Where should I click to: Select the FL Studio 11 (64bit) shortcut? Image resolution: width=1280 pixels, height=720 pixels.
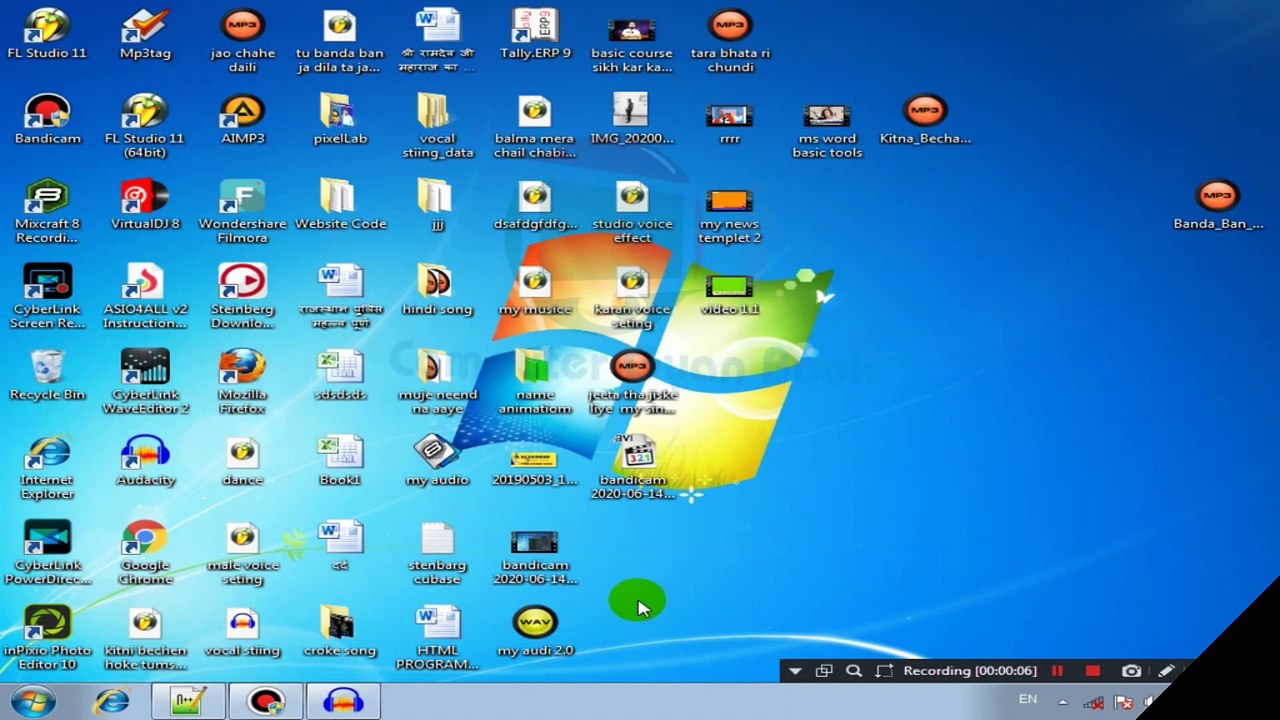tap(145, 126)
